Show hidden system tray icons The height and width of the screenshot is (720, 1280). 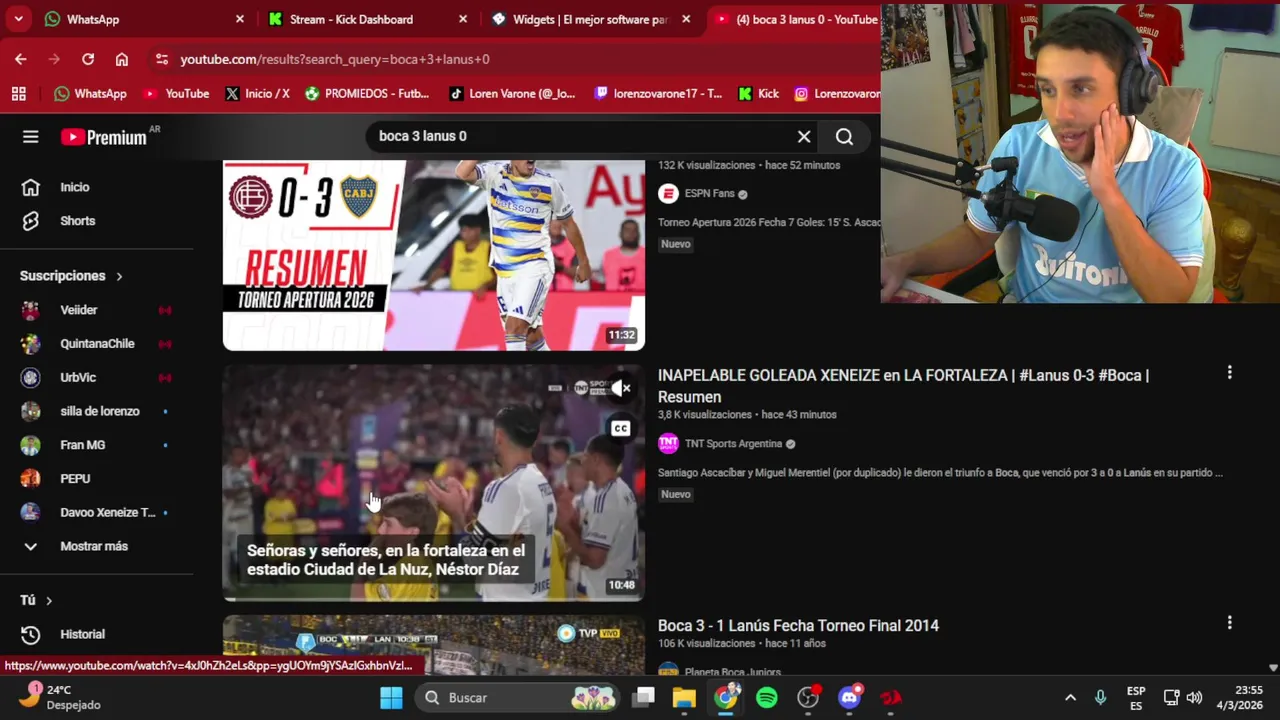pos(1070,698)
